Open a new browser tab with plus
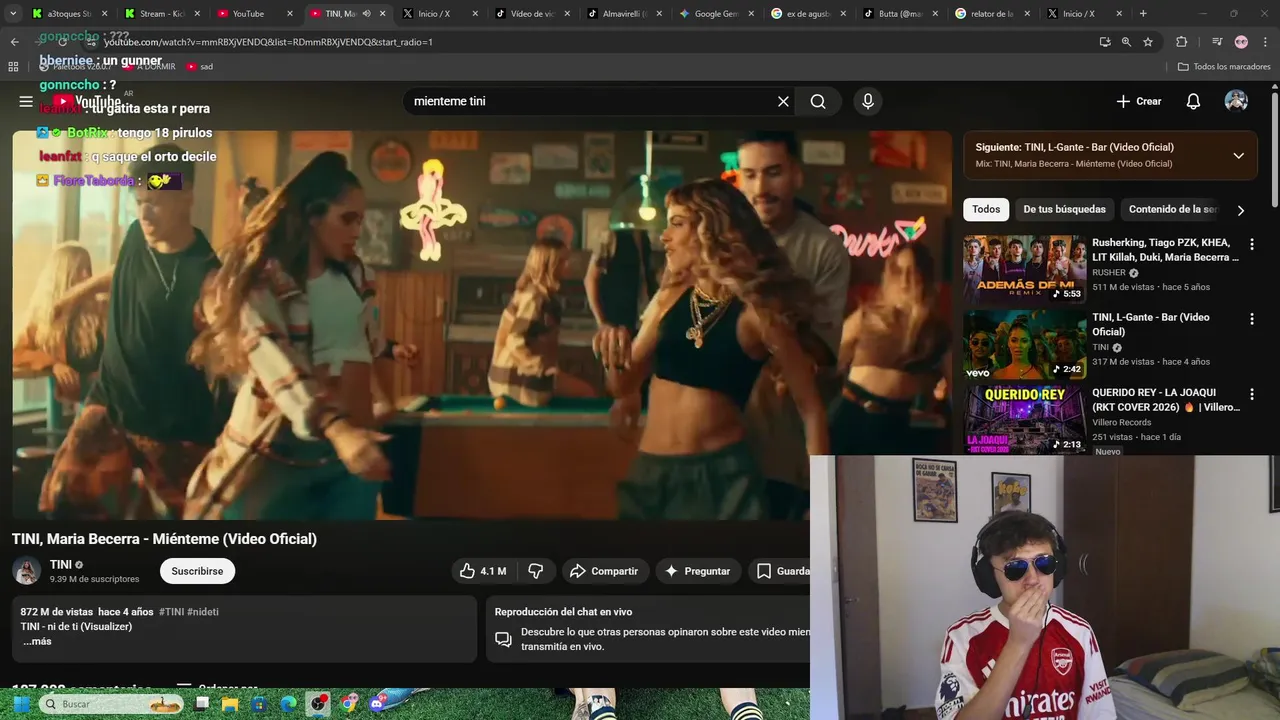Viewport: 1280px width, 720px height. [x=1143, y=14]
